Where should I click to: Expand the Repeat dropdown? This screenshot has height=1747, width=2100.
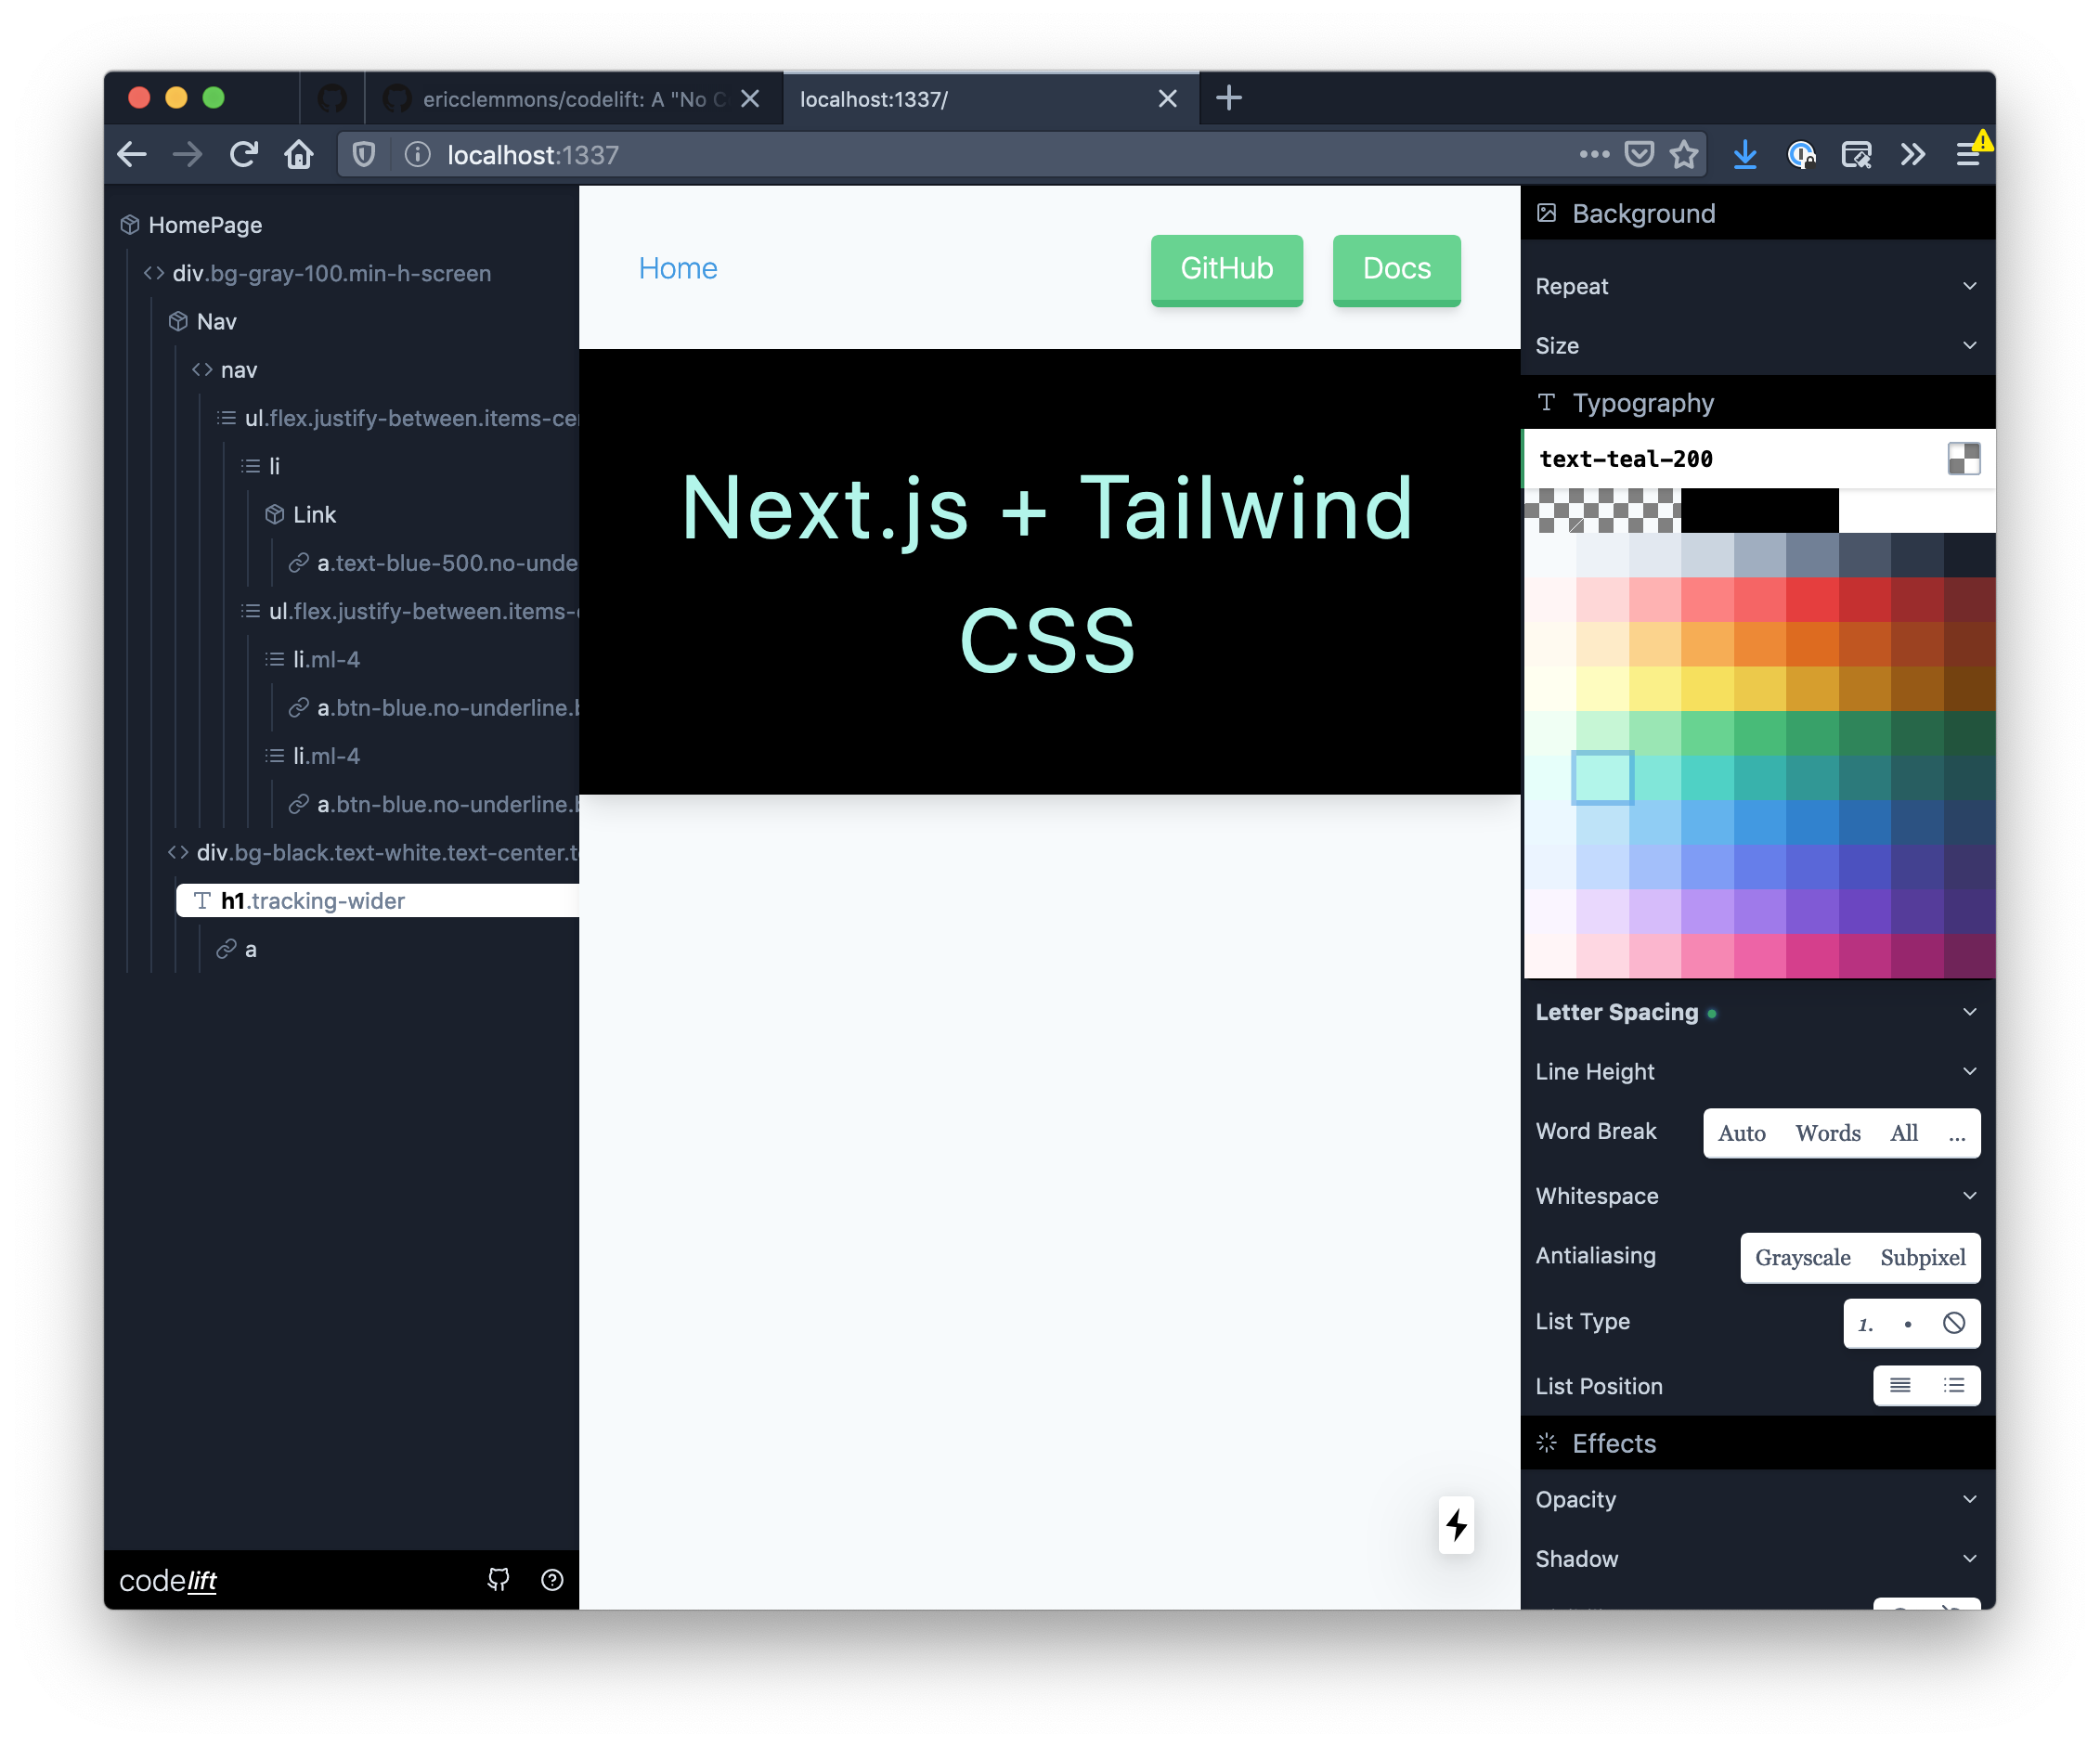point(1757,286)
